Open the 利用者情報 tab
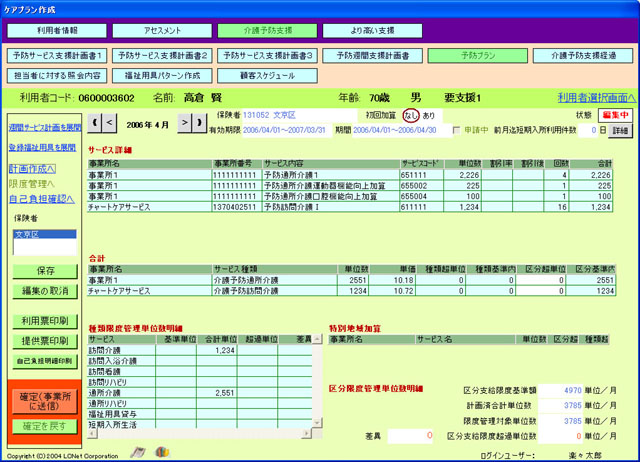Image resolution: width=640 pixels, height=462 pixels. (57, 31)
